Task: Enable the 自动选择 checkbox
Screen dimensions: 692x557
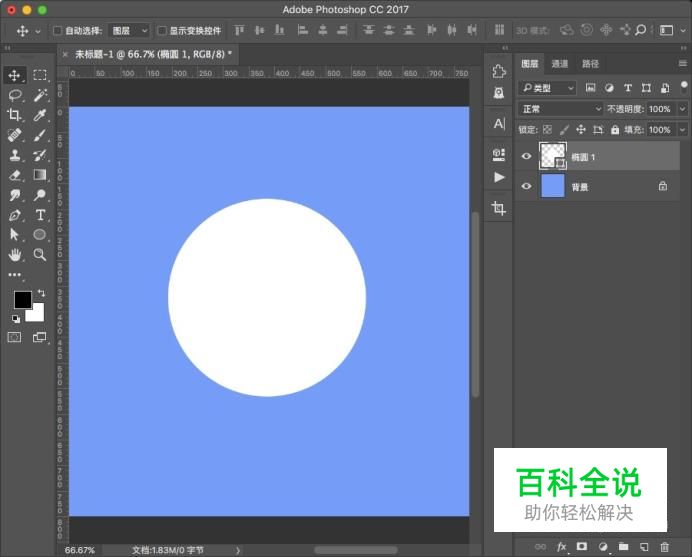Action: pyautogui.click(x=57, y=31)
